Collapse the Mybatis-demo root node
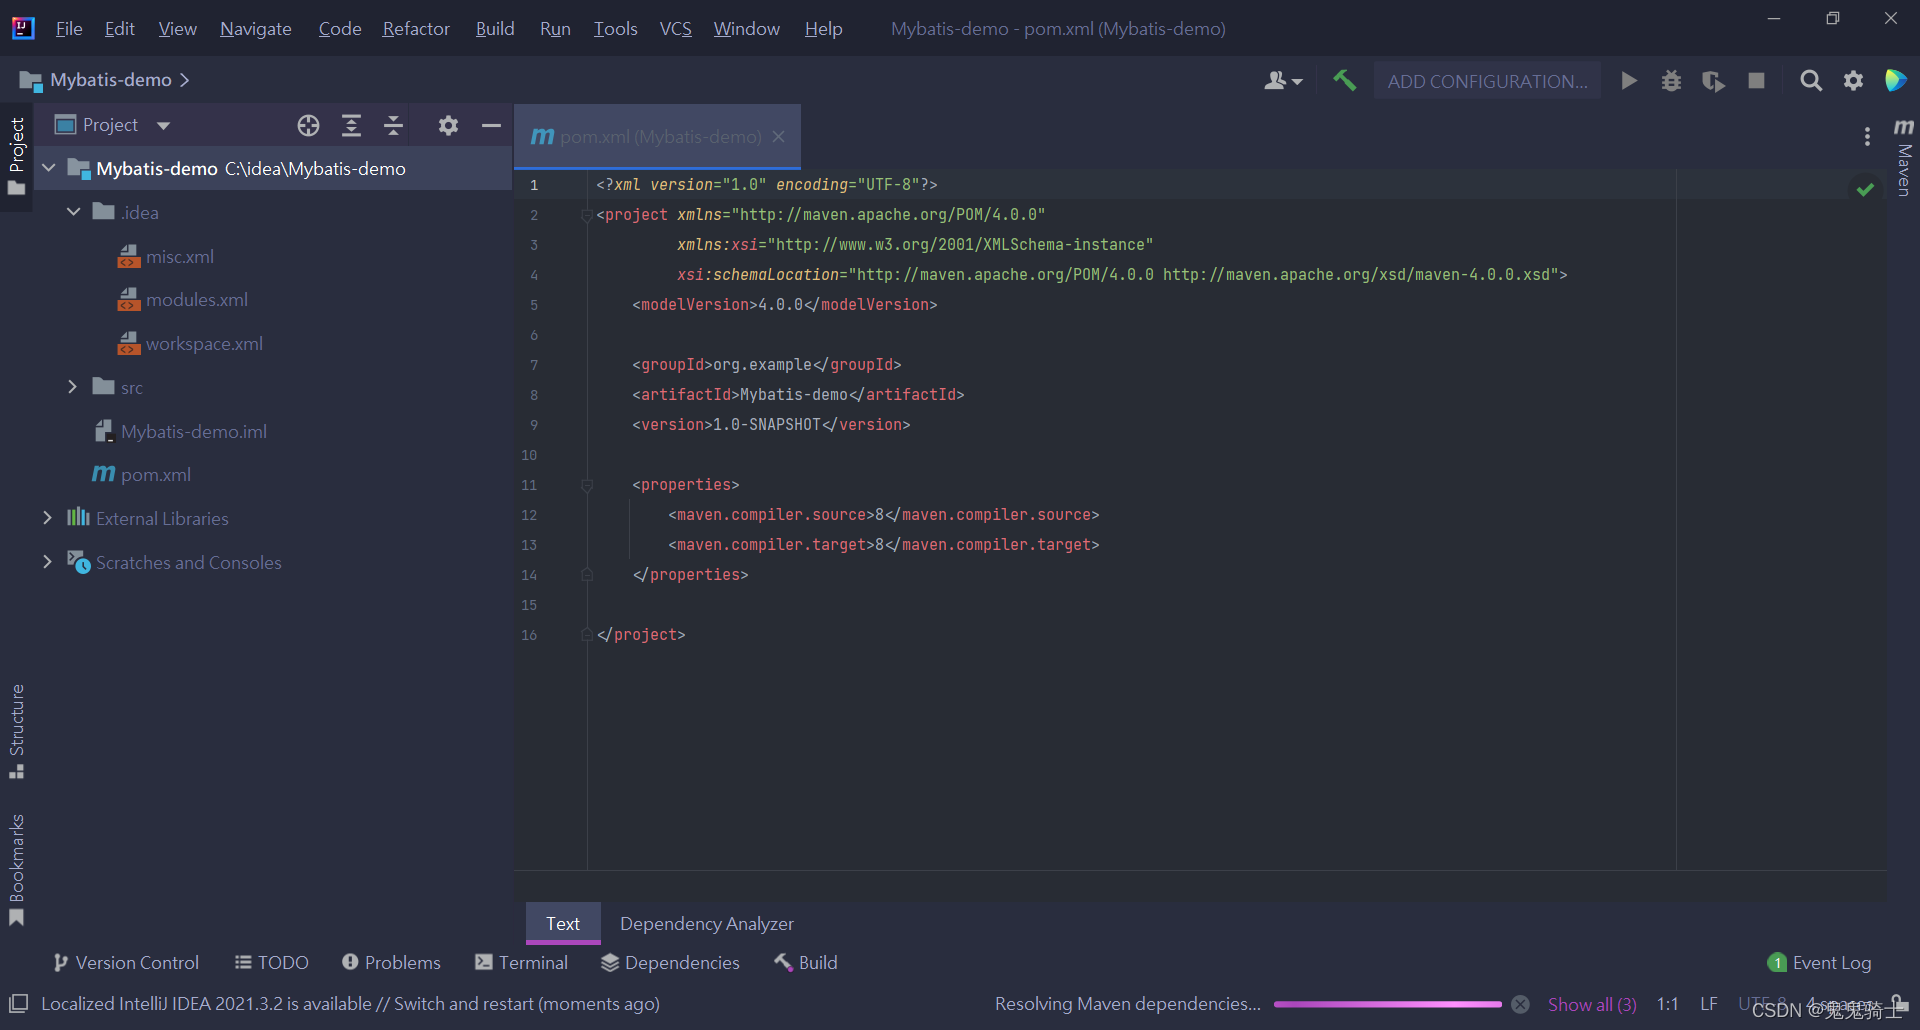Image resolution: width=1920 pixels, height=1030 pixels. [48, 168]
